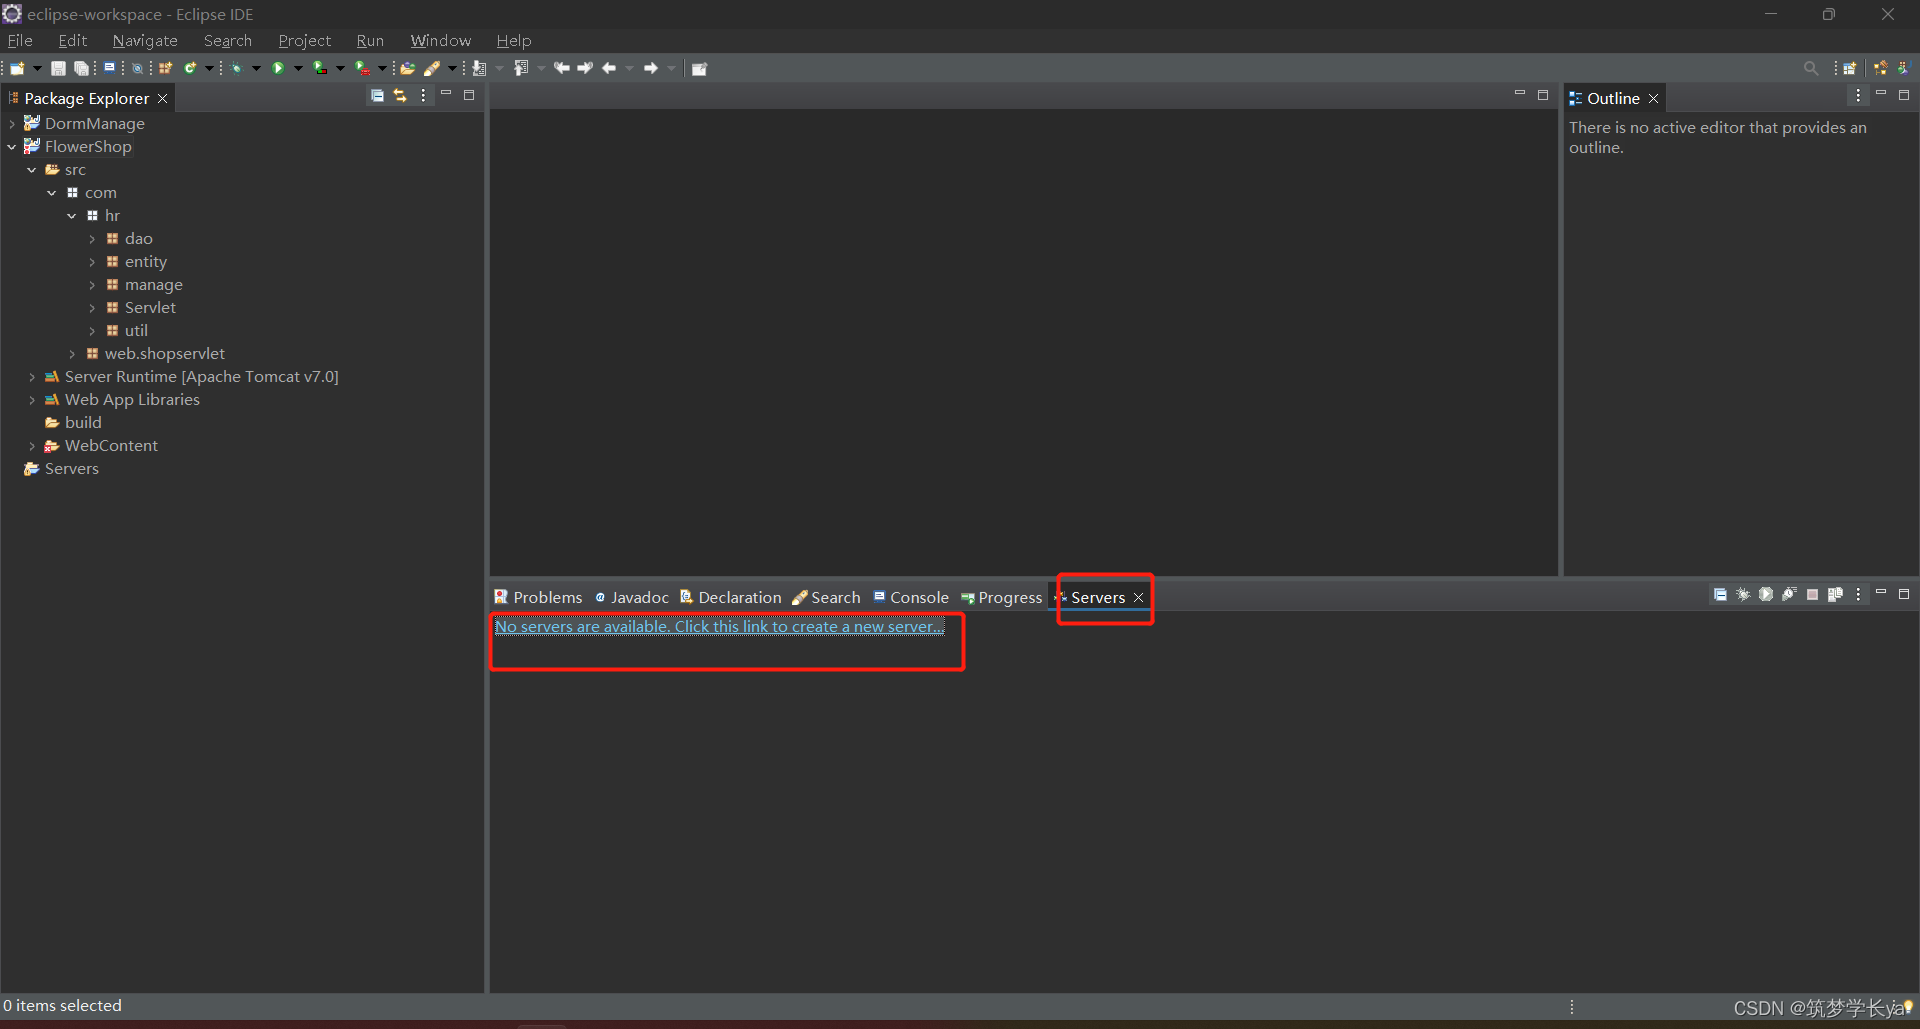The height and width of the screenshot is (1029, 1920).
Task: Open a terminal via toolbar icon
Action: click(x=109, y=68)
